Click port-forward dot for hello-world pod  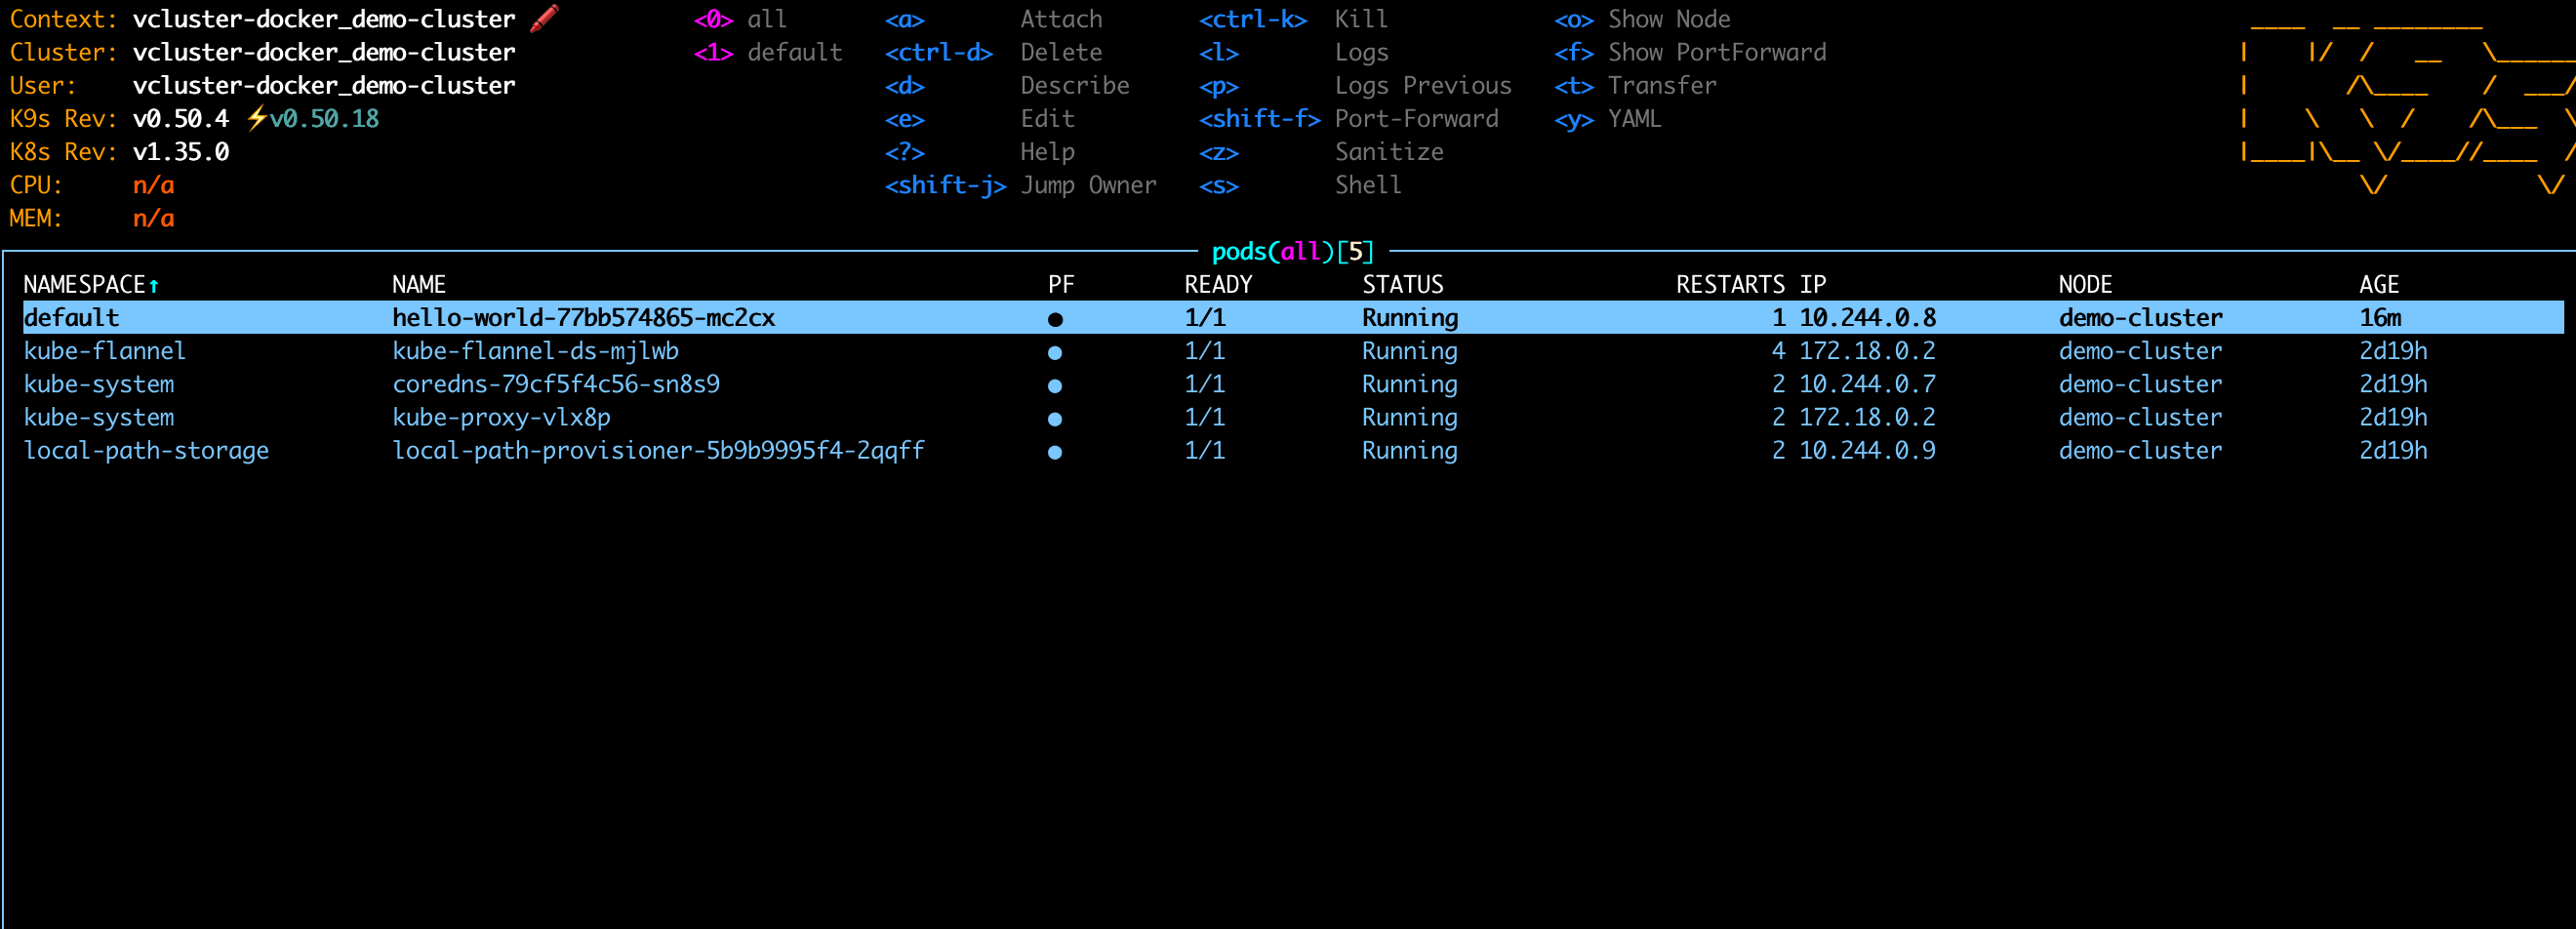click(1055, 320)
